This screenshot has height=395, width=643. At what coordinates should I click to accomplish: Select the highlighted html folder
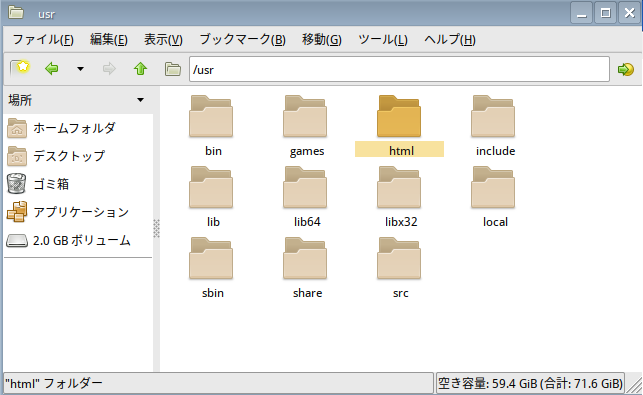[x=399, y=126]
